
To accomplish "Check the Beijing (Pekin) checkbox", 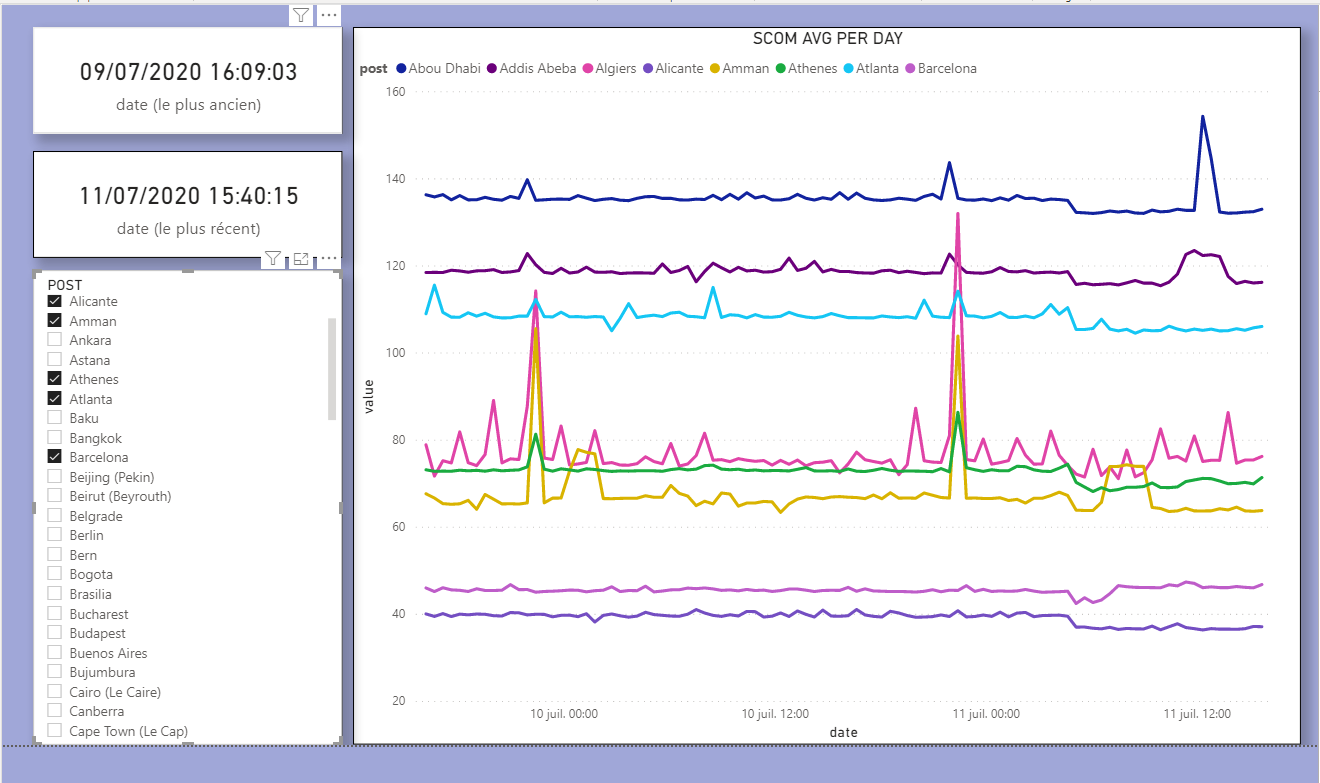I will click(x=55, y=477).
